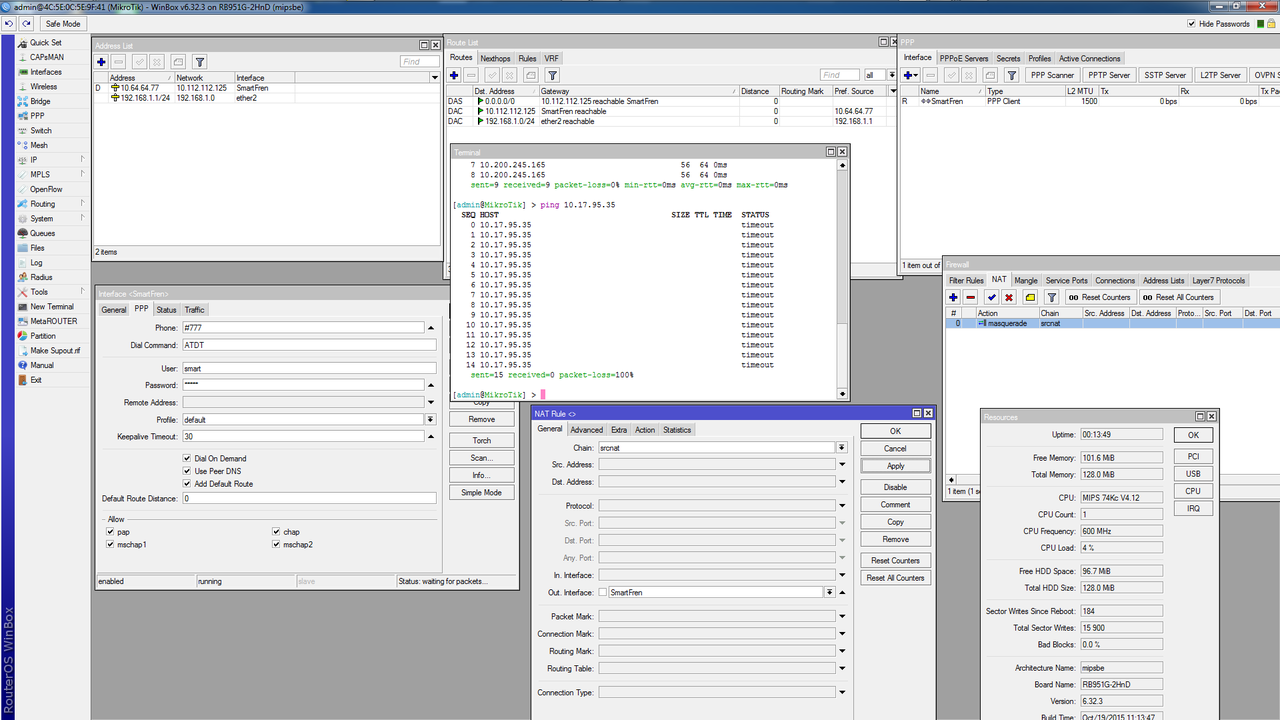Screen dimensions: 1280x720
Task: Uncheck the Dial On Demand checkbox
Action: pyautogui.click(x=187, y=459)
